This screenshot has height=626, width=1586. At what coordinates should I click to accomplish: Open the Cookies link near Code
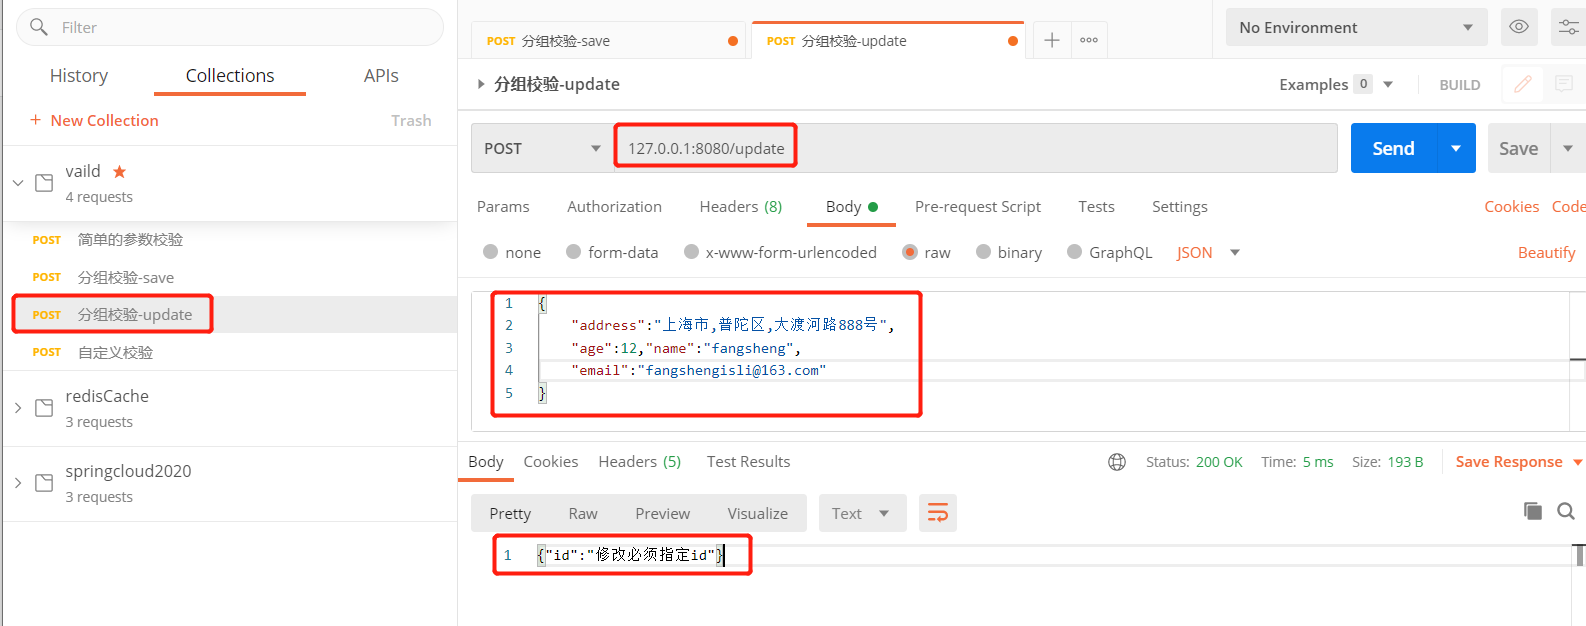tap(1511, 206)
